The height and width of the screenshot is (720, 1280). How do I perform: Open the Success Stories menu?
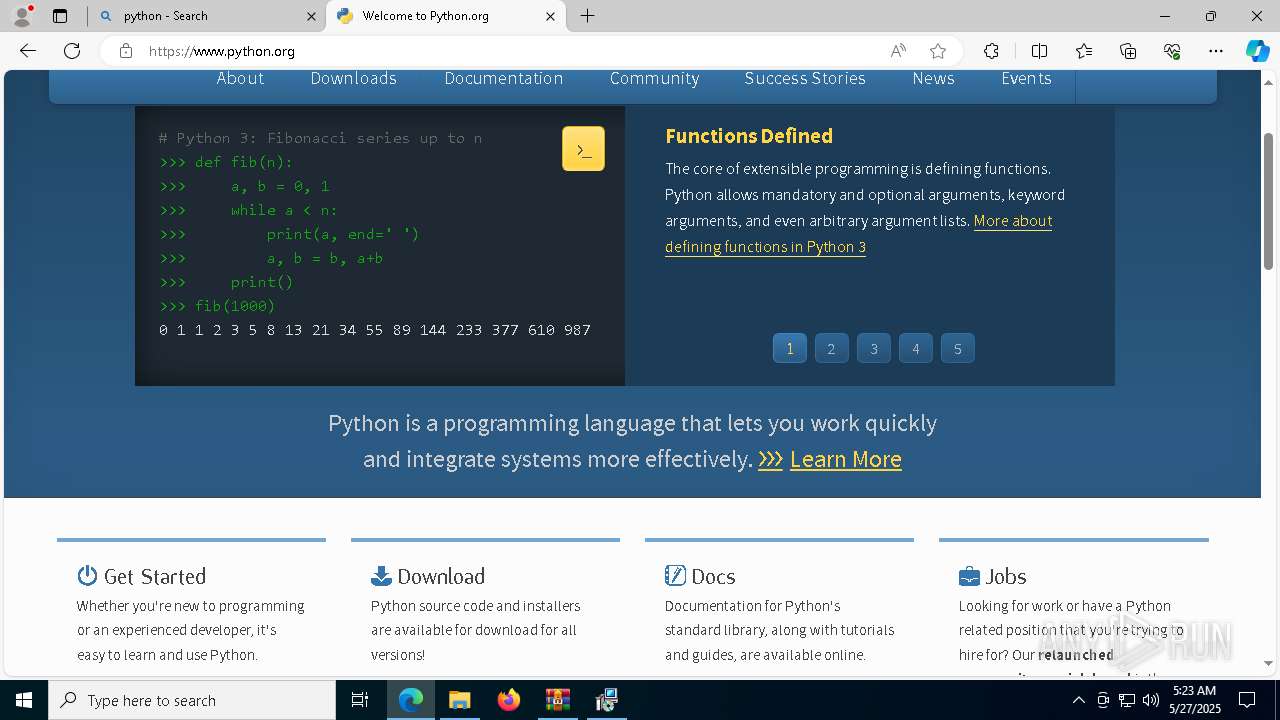click(x=805, y=78)
